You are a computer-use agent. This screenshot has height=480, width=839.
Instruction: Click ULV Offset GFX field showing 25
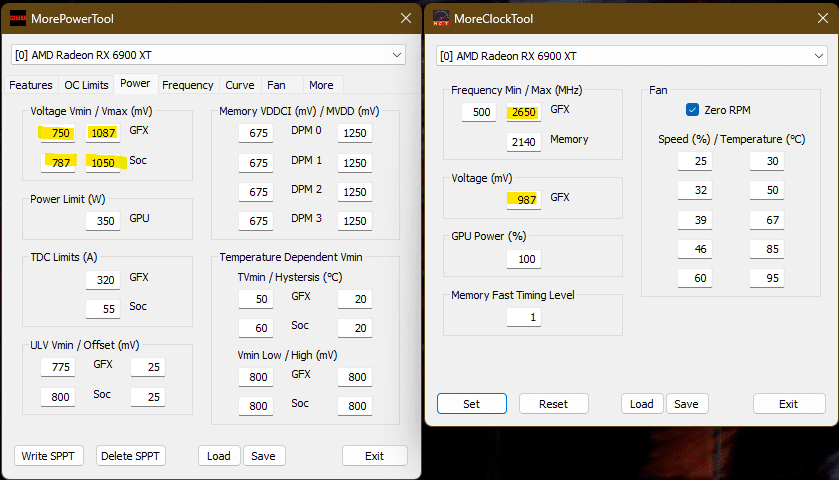[x=148, y=367]
